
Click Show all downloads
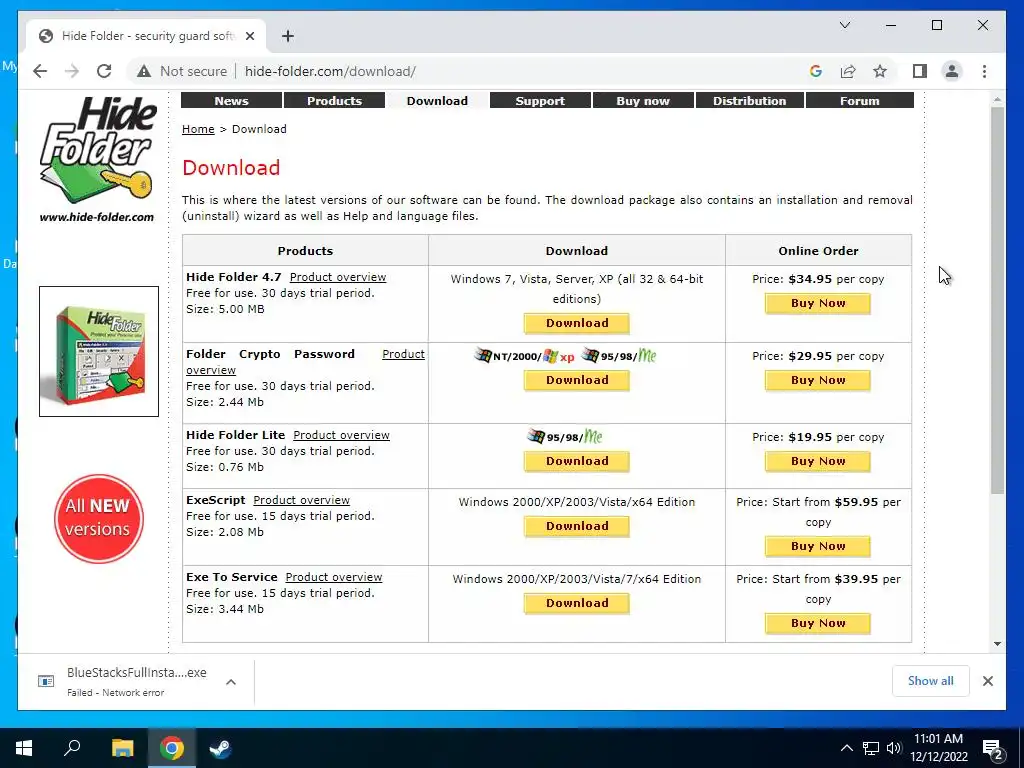pyautogui.click(x=931, y=681)
